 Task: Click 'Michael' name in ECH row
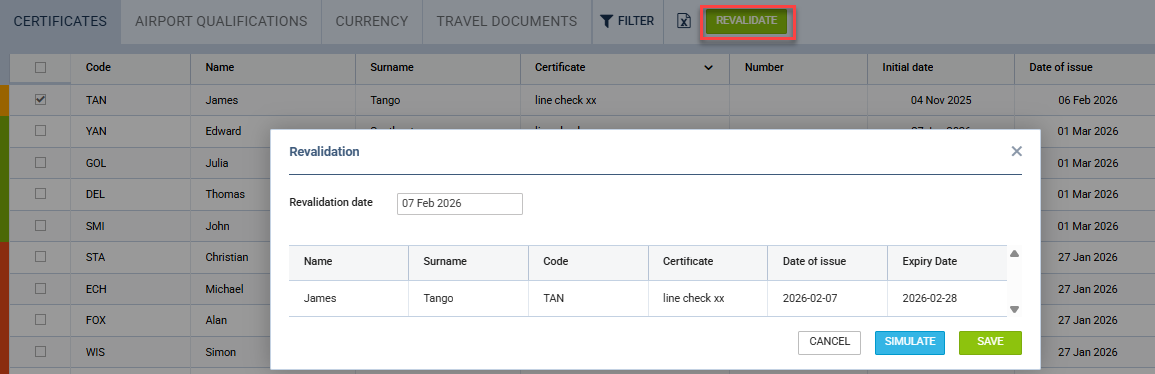pyautogui.click(x=224, y=289)
